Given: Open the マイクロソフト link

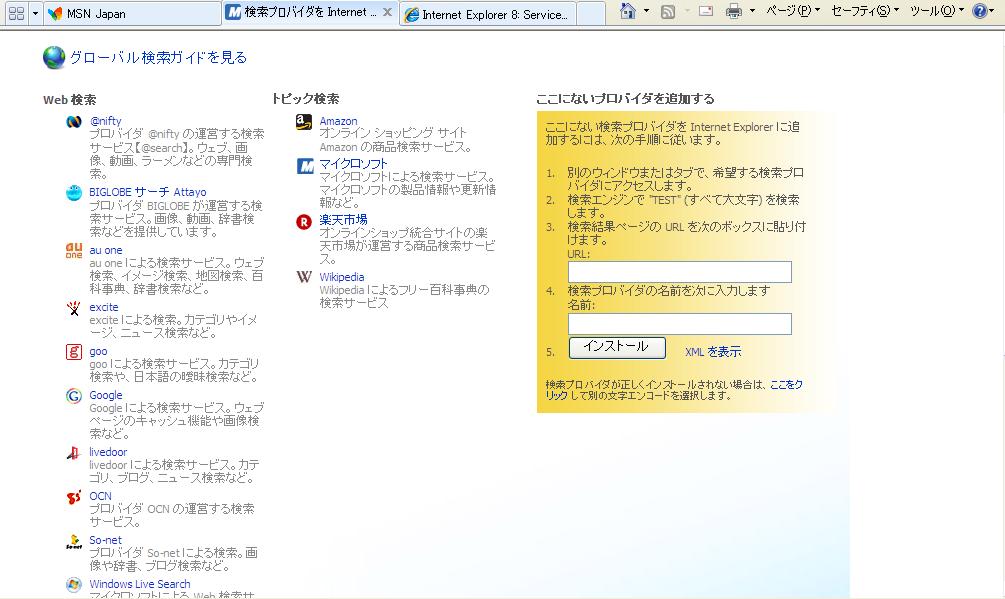Looking at the screenshot, I should [353, 163].
